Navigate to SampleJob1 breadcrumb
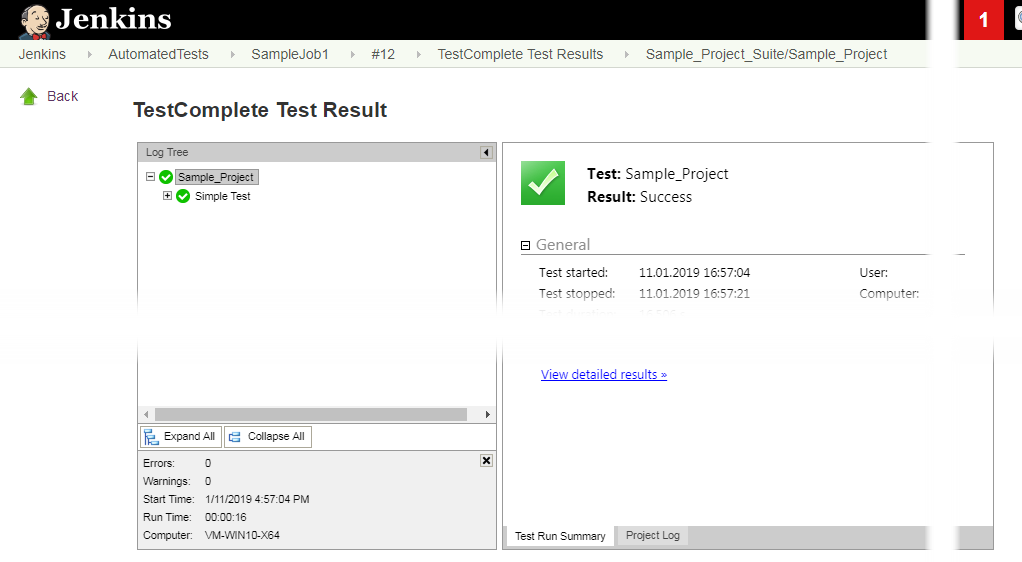 click(290, 54)
